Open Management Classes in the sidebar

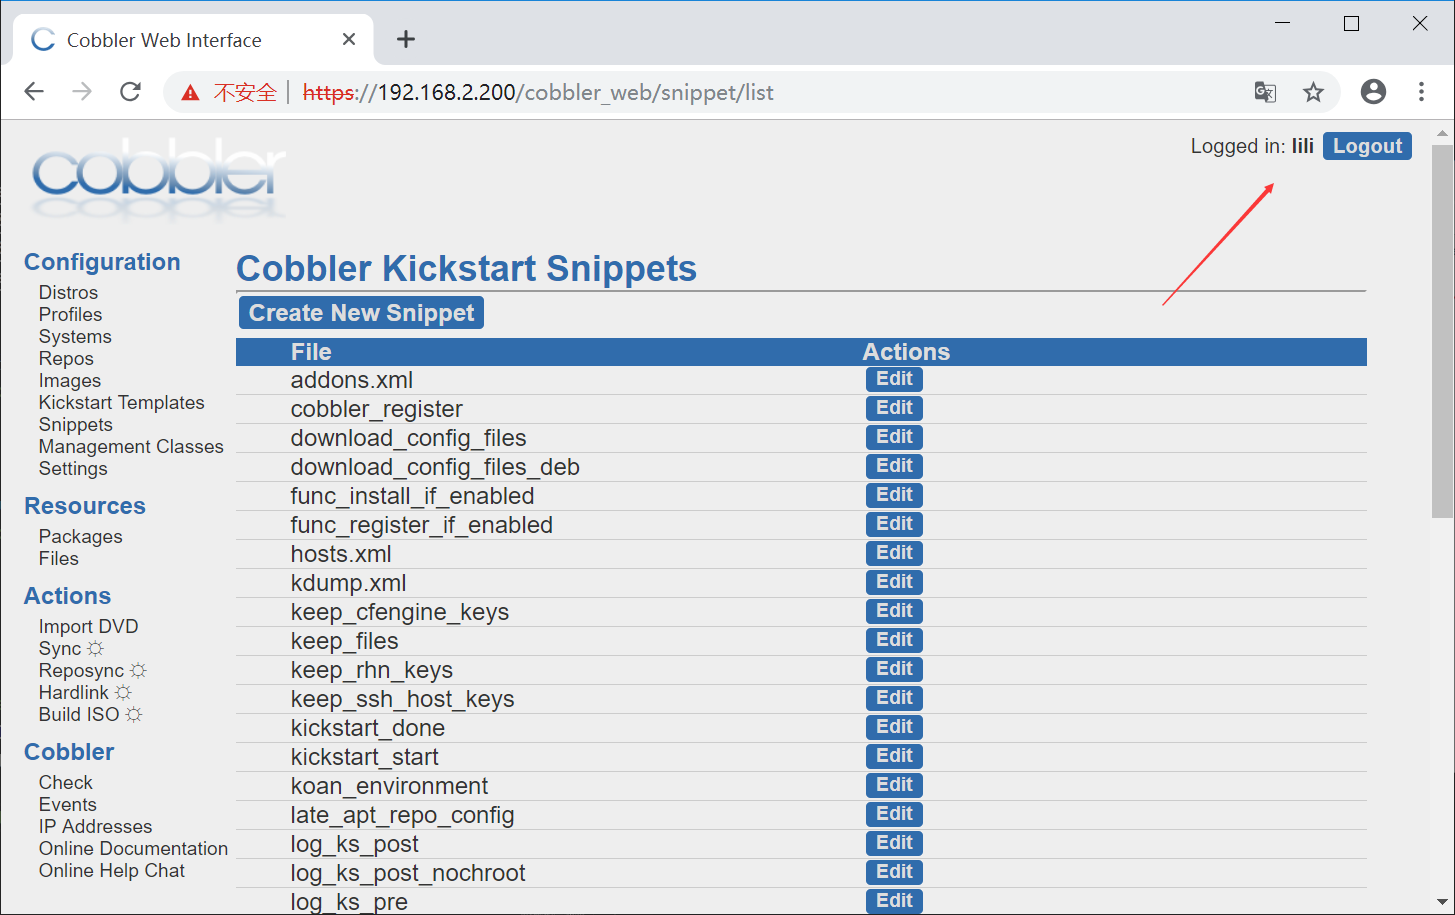pos(131,447)
